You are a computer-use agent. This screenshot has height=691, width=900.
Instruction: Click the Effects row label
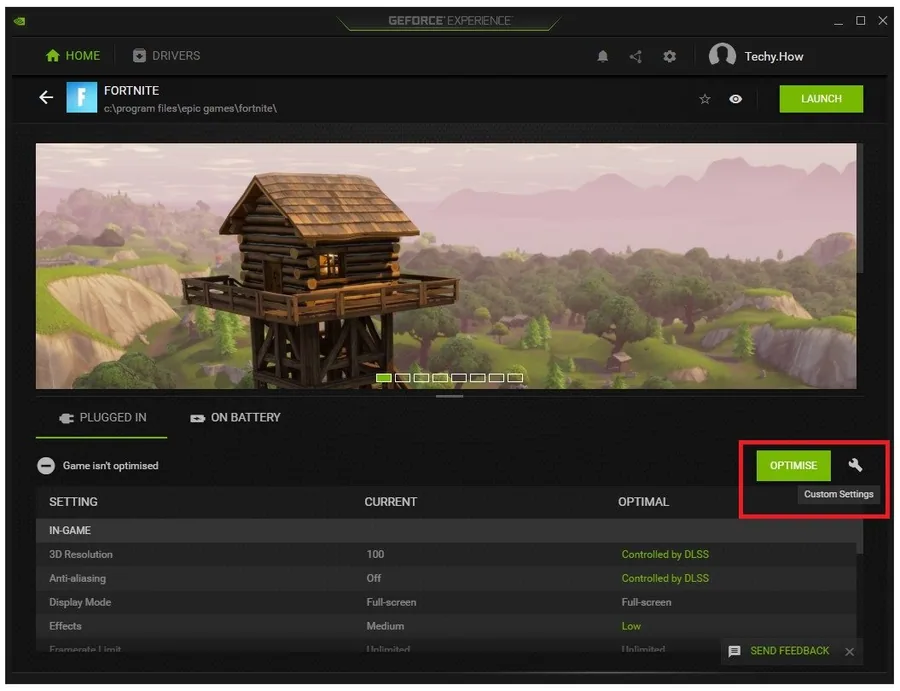[65, 626]
